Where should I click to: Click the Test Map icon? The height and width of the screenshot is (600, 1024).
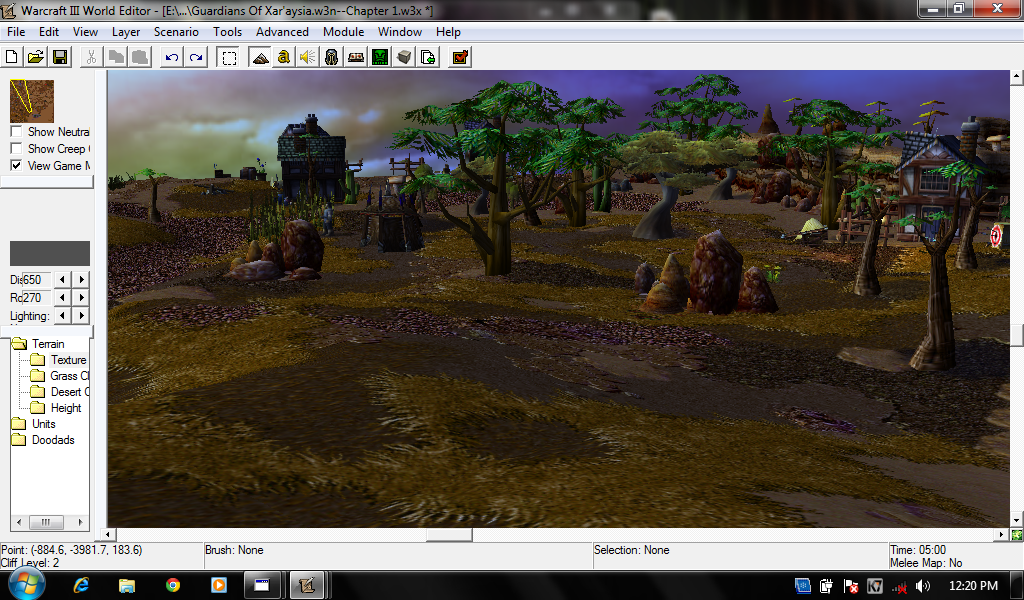(x=460, y=57)
